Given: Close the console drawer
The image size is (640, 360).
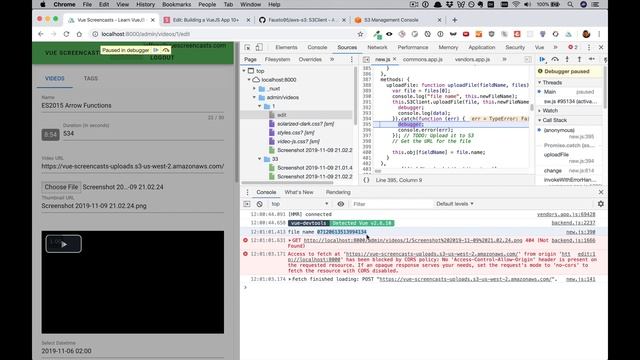Looking at the screenshot, I should point(601,192).
